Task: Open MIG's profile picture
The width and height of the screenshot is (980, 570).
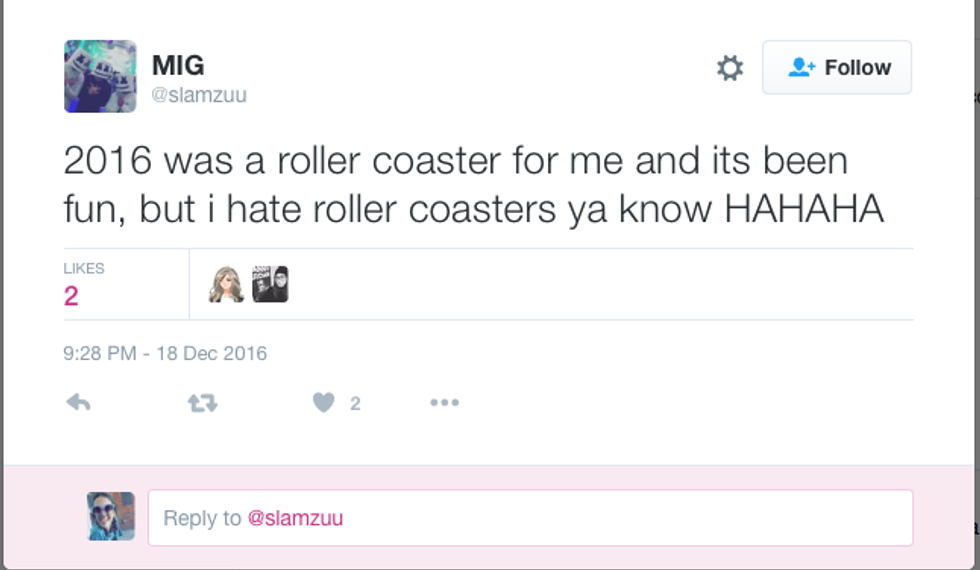Action: pyautogui.click(x=100, y=76)
